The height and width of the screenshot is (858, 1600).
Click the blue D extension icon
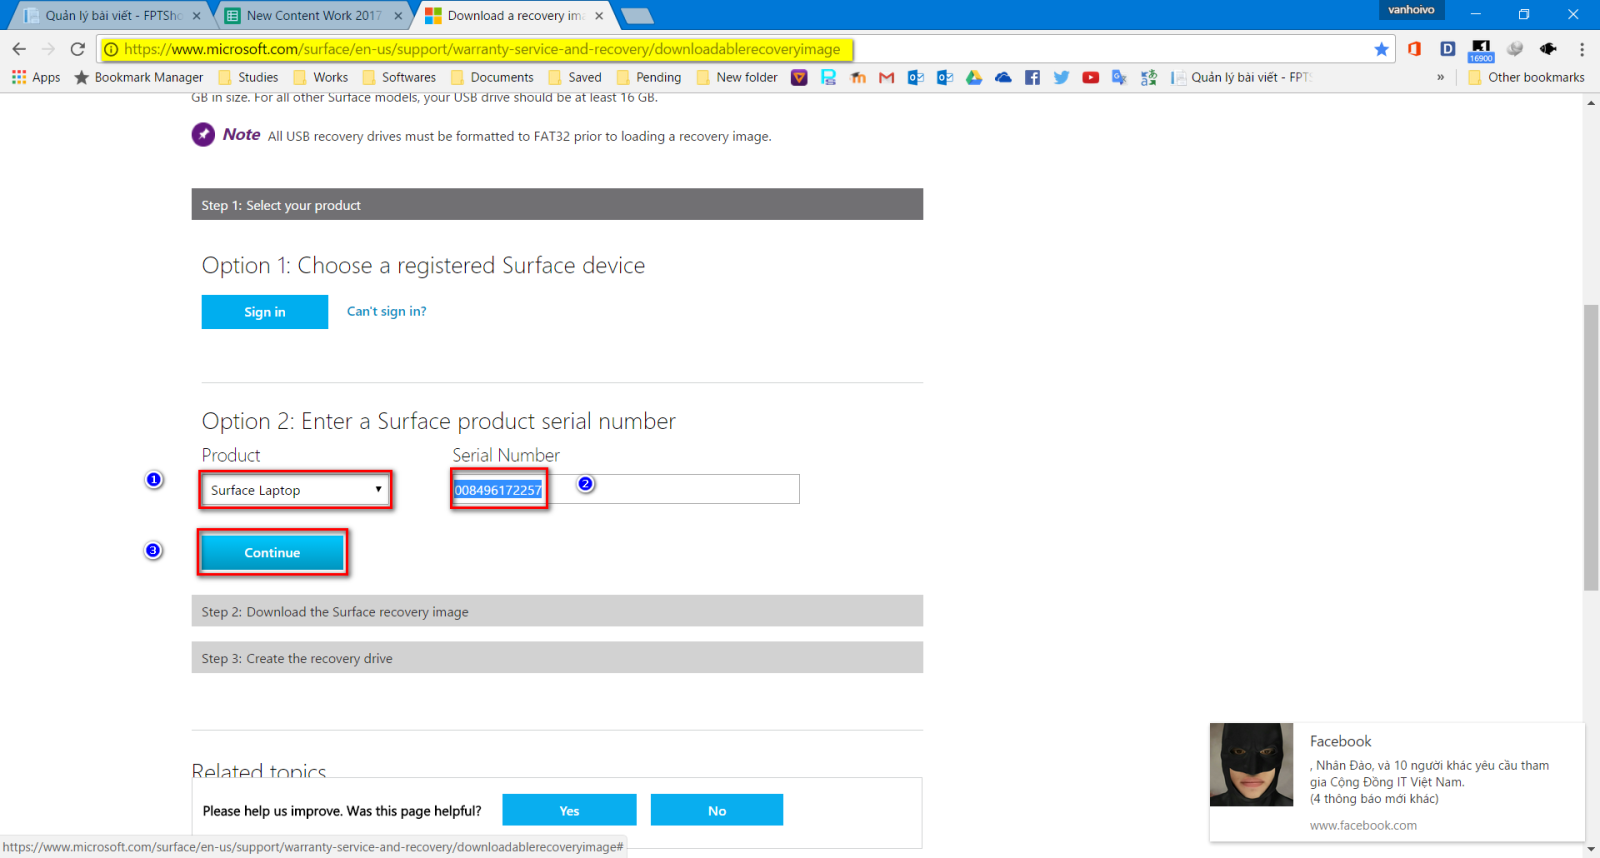[x=1447, y=49]
